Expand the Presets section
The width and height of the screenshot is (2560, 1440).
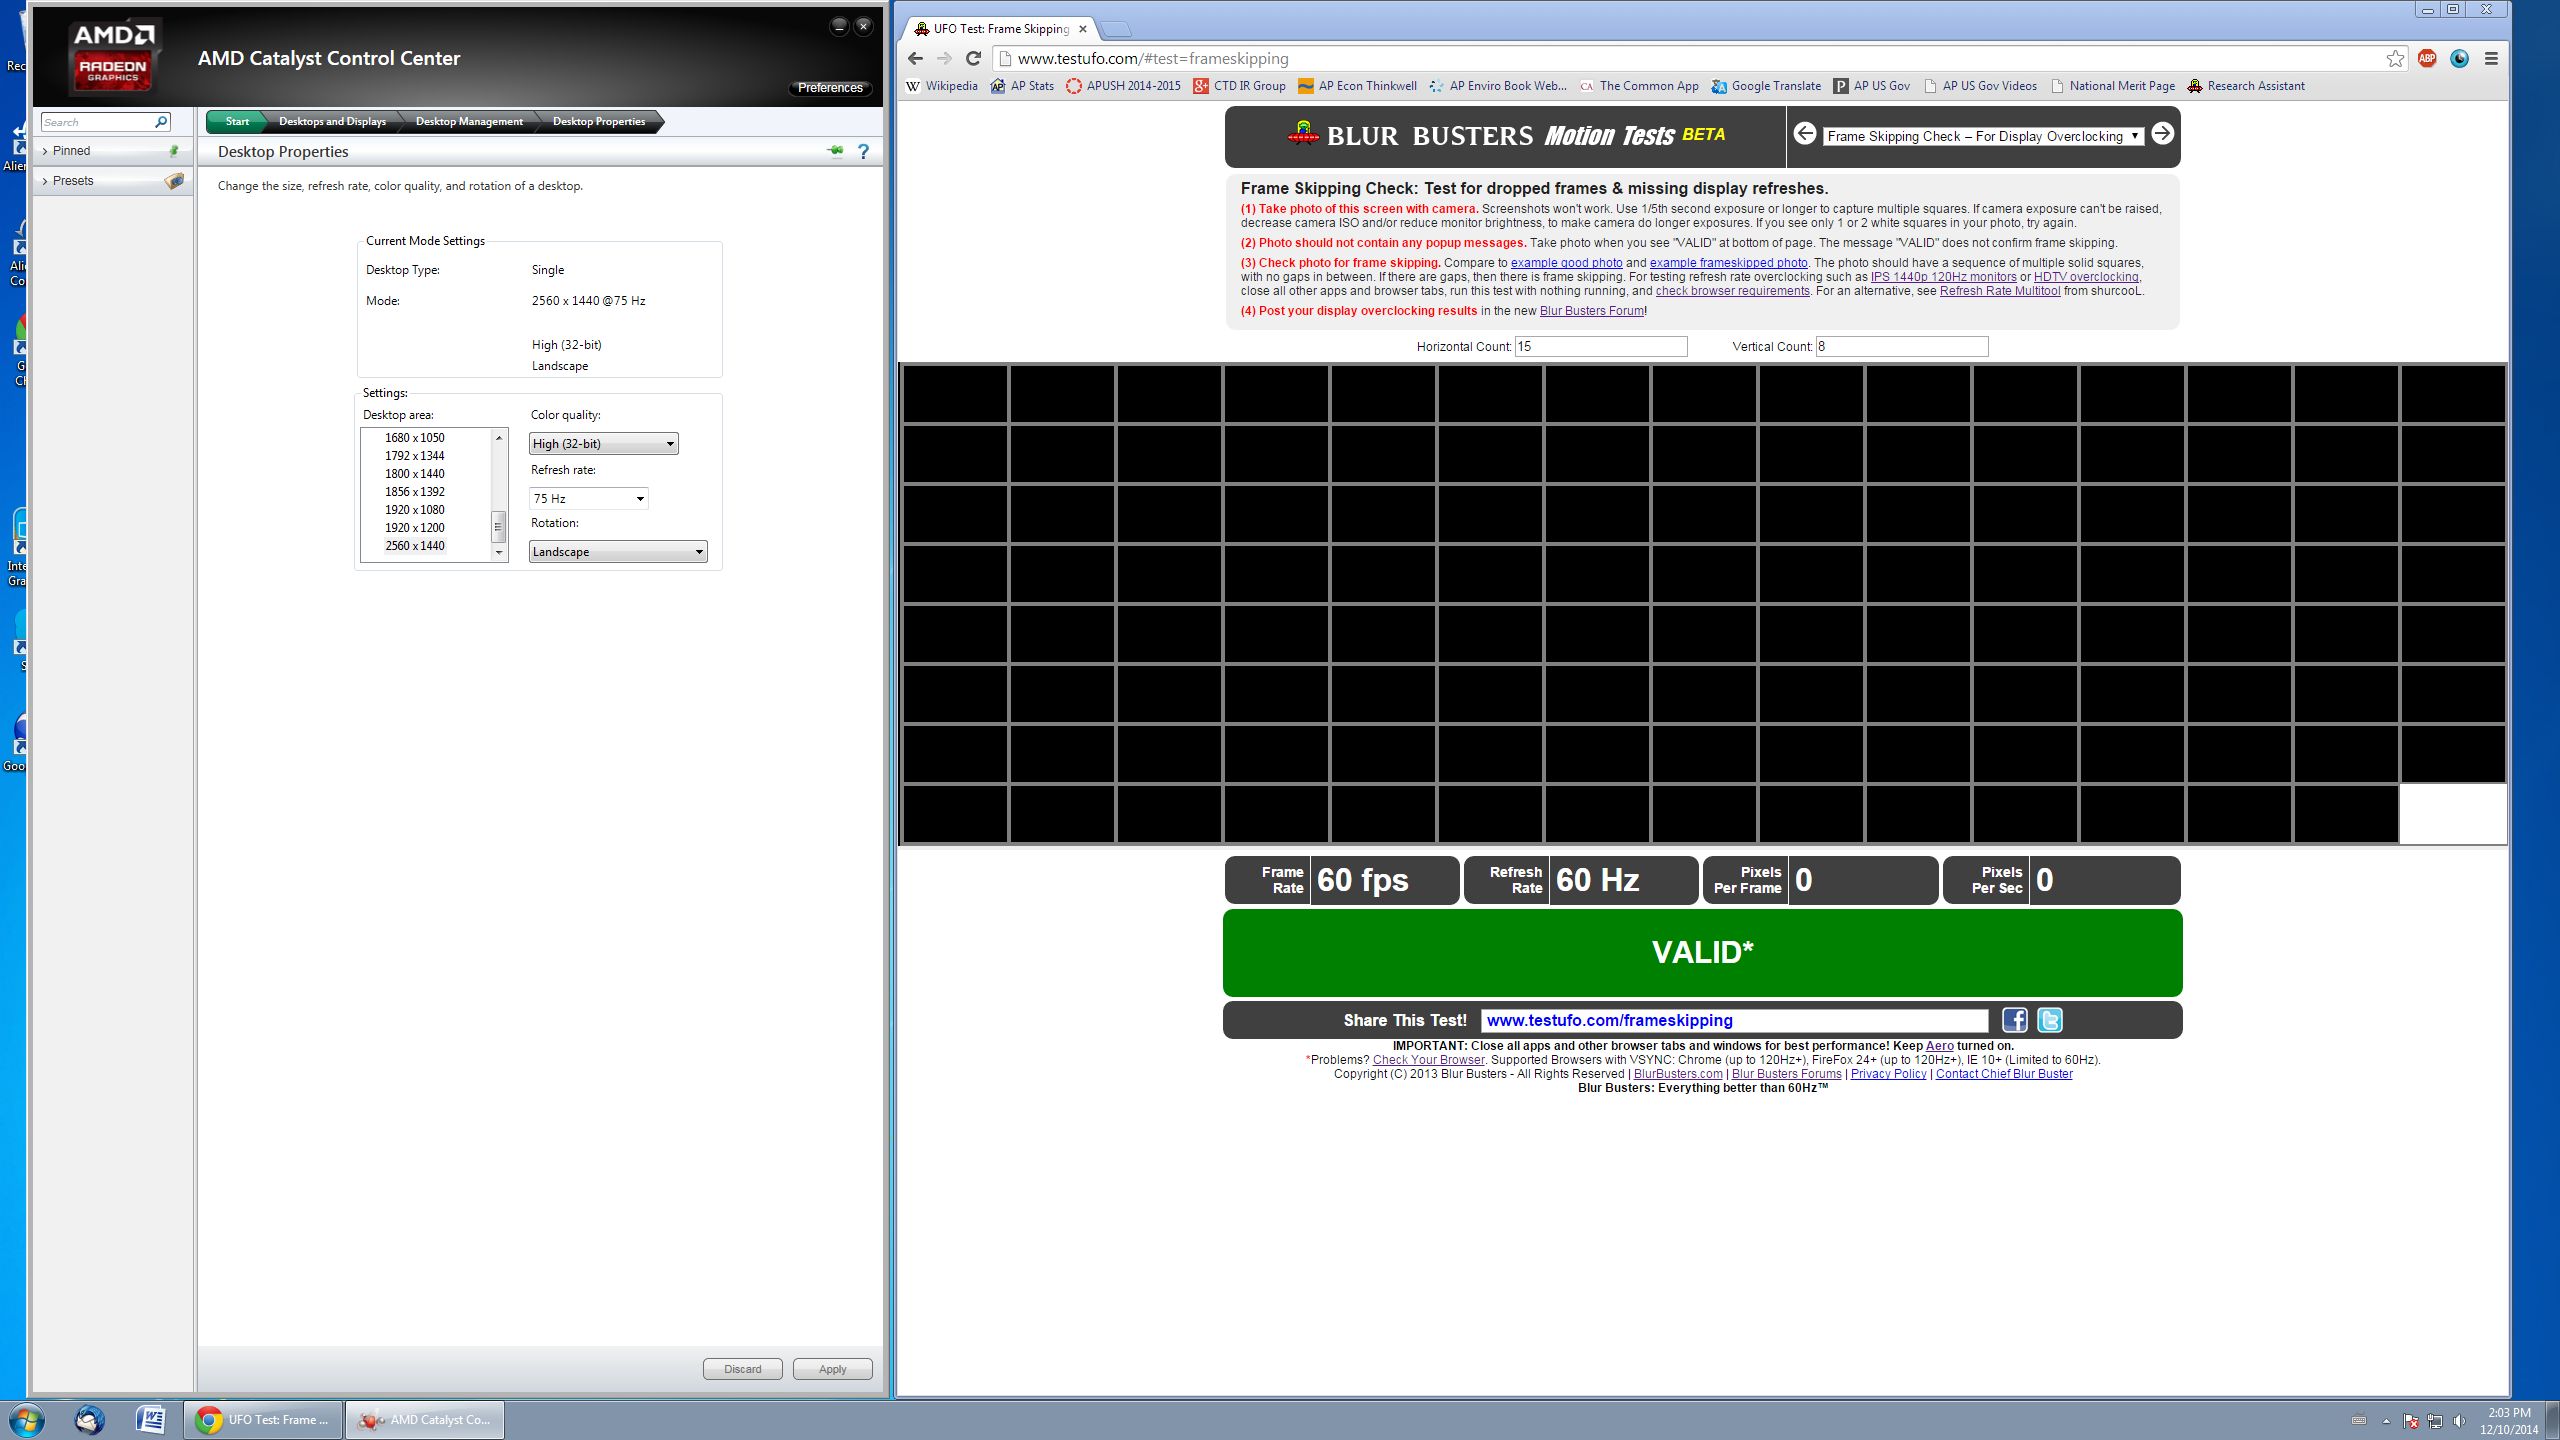pyautogui.click(x=73, y=181)
